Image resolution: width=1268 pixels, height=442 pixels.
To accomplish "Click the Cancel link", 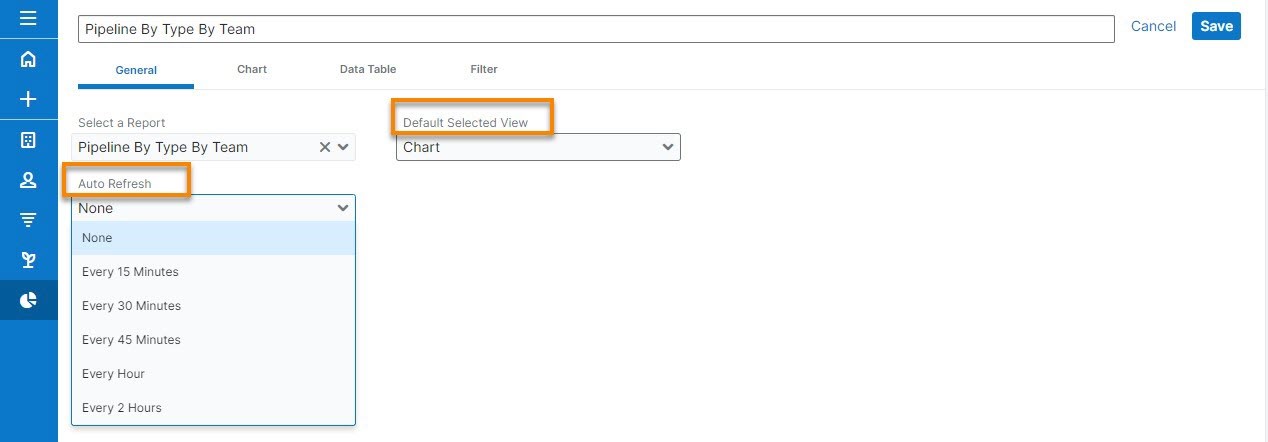I will tap(1153, 26).
